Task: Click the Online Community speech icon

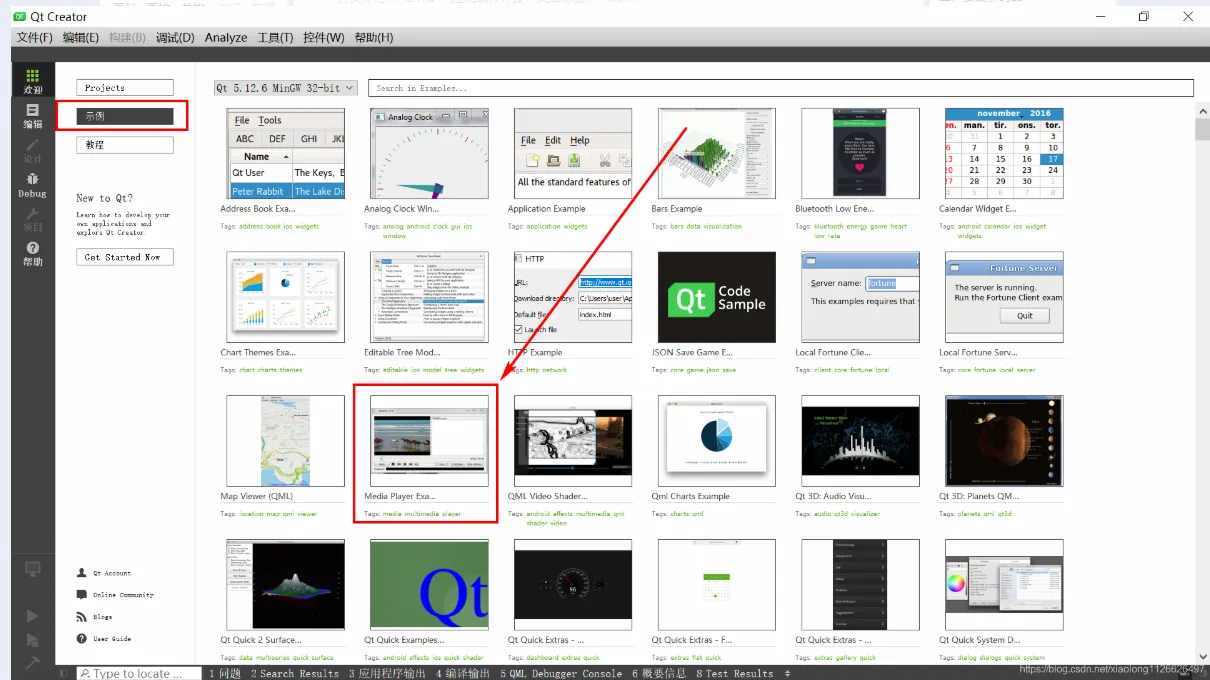Action: (82, 594)
